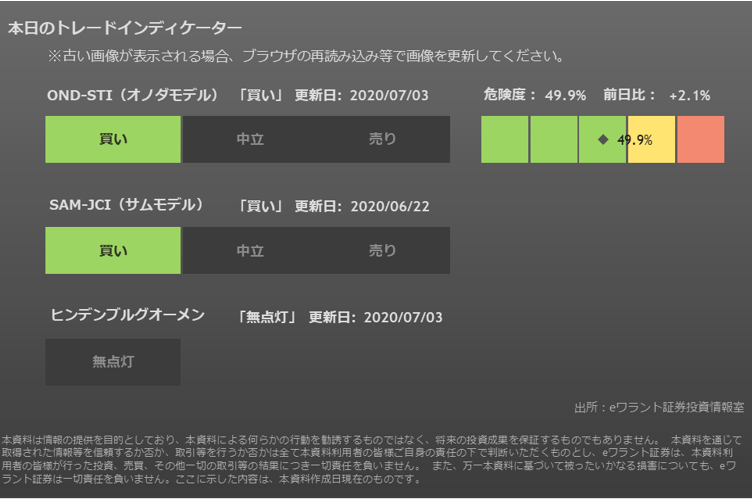Click the 前日比 +2.1% value

coord(689,96)
